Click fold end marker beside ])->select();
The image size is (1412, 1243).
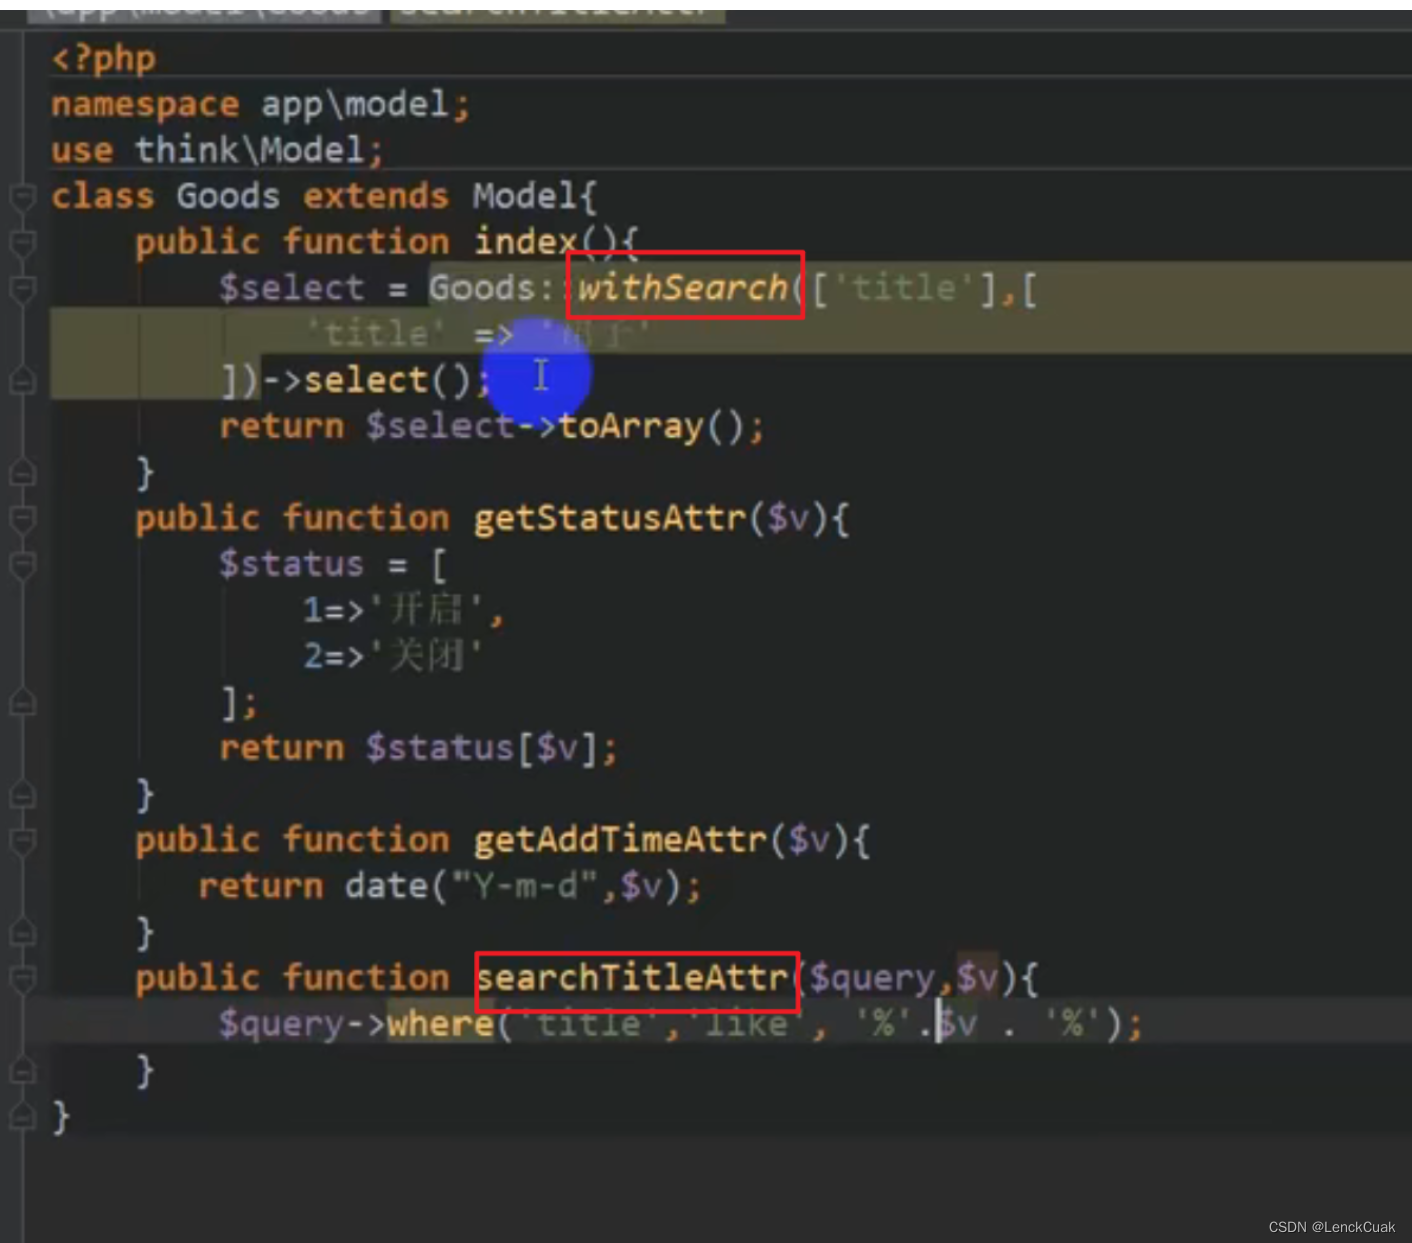pos(22,380)
